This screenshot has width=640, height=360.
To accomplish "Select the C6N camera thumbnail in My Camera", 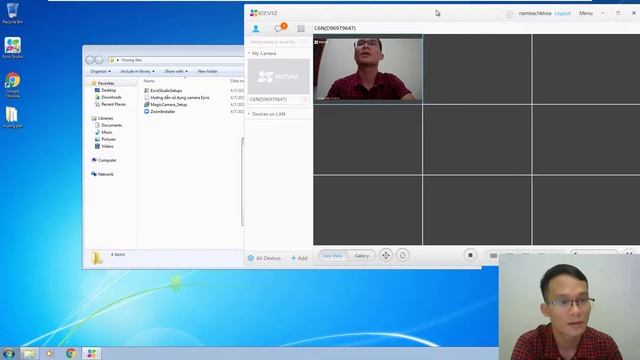I will (279, 77).
